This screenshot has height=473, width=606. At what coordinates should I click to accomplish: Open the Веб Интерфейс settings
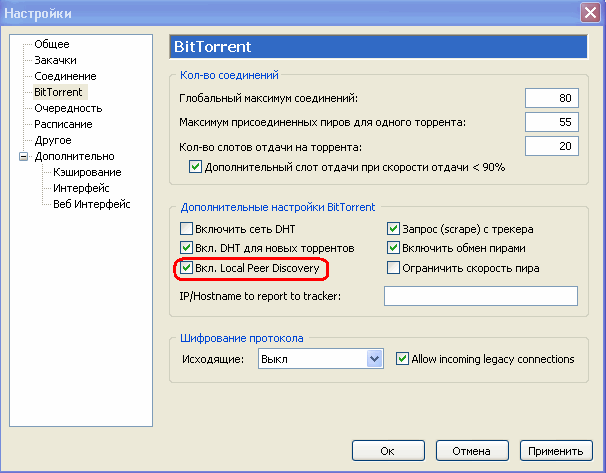92,204
